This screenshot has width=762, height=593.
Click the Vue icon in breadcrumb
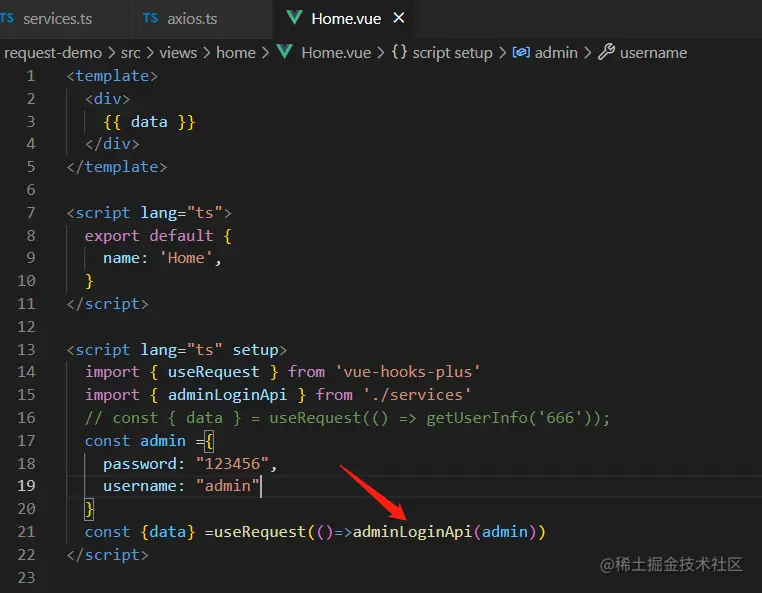tap(284, 52)
